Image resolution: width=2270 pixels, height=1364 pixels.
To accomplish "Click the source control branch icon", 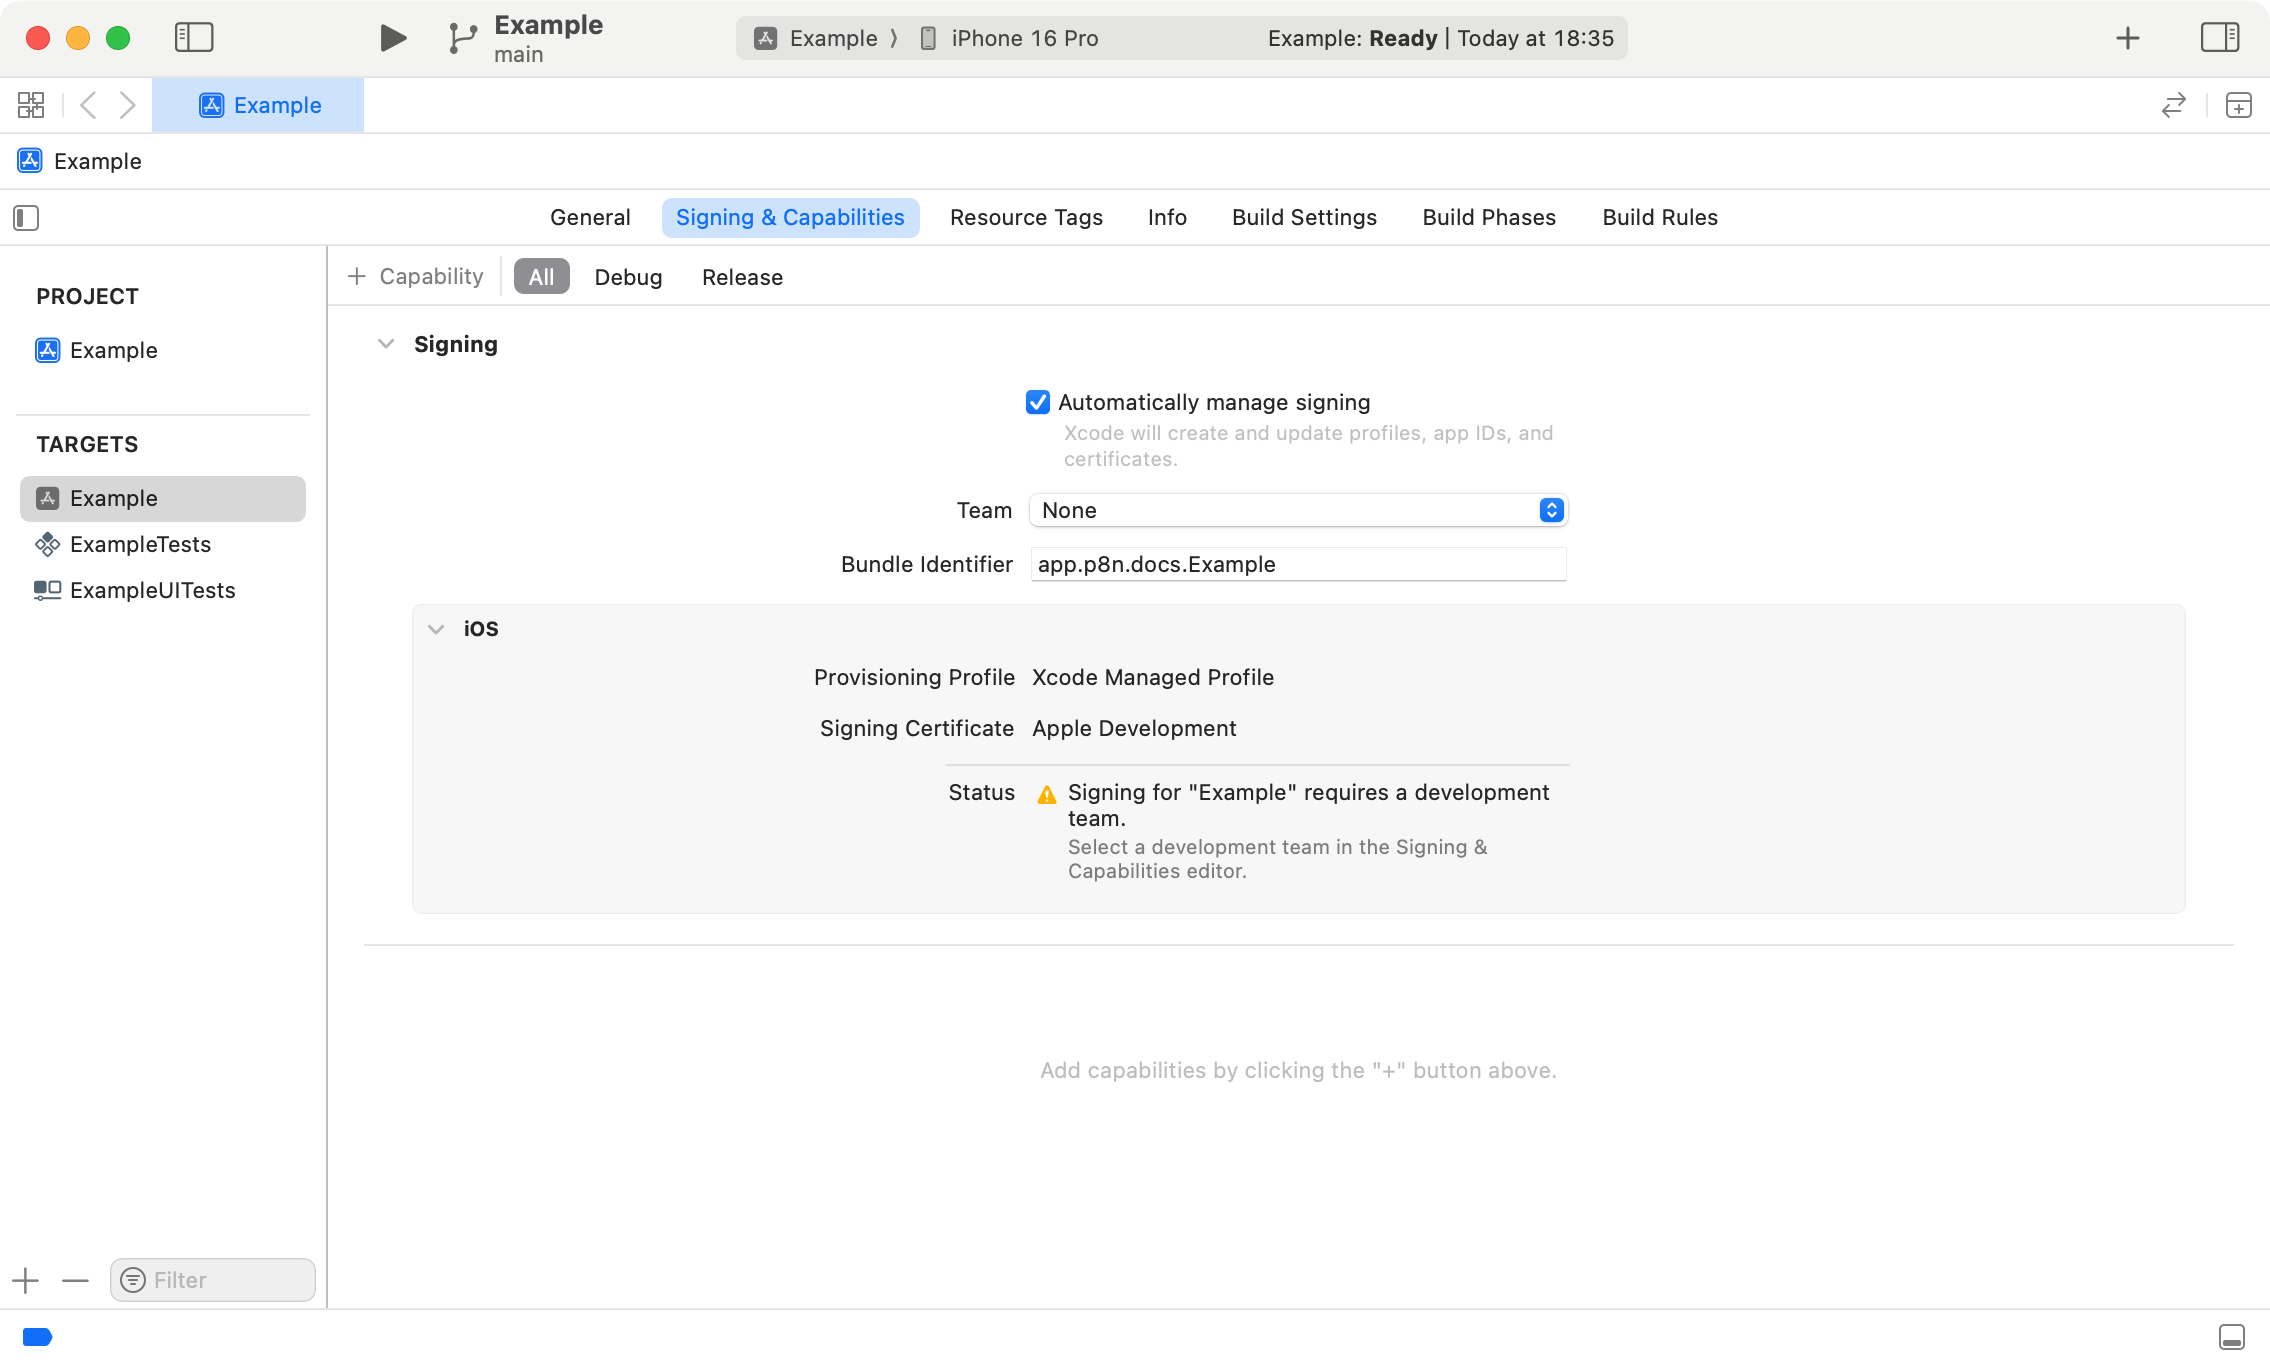I will (462, 38).
